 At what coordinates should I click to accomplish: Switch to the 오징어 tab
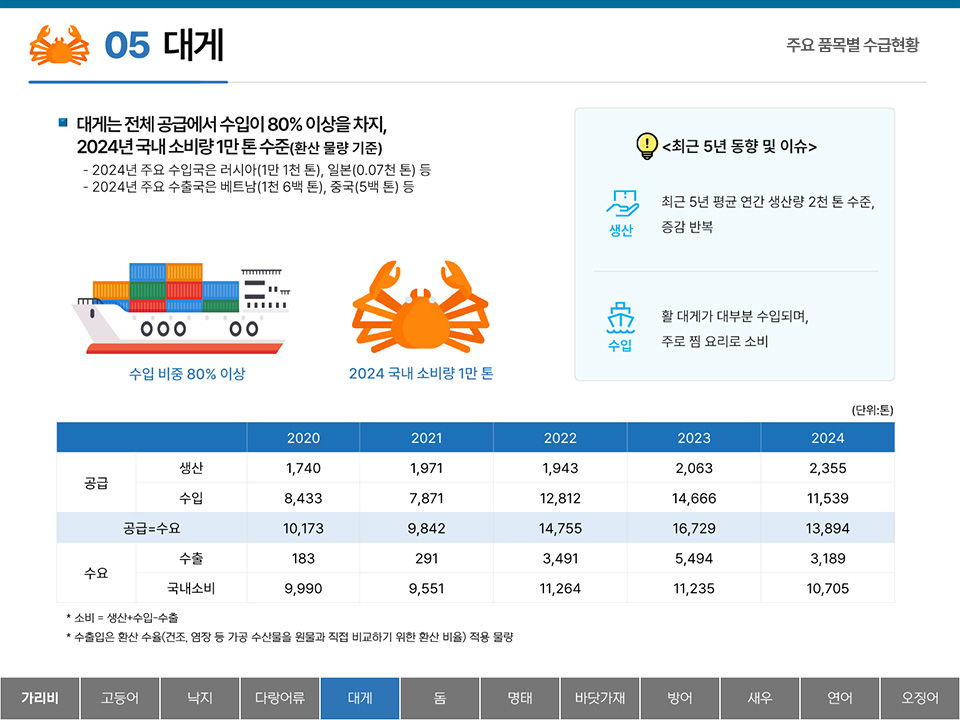[920, 698]
